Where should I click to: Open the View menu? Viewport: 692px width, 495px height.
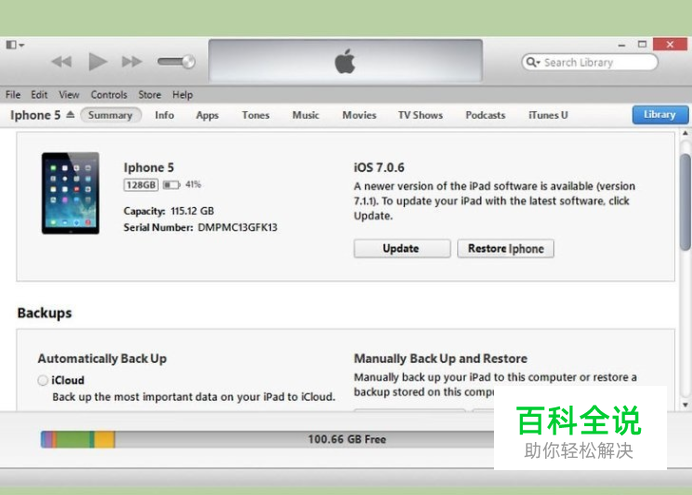(69, 95)
